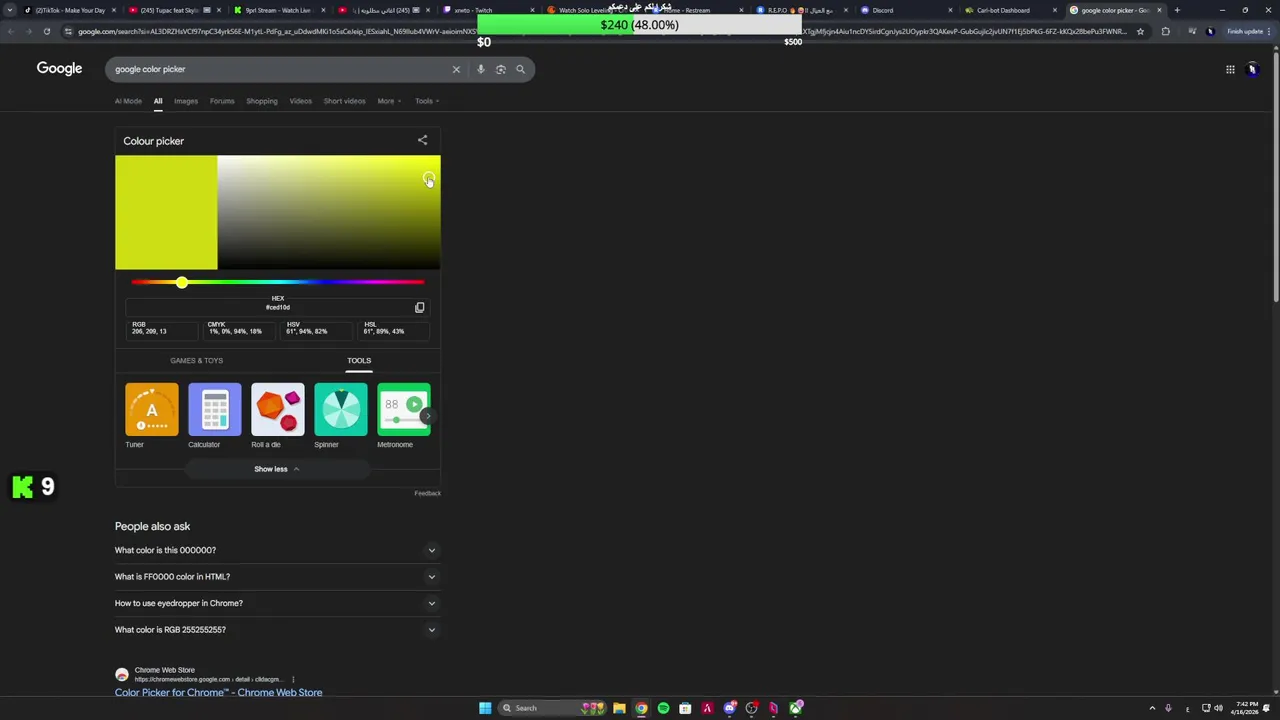Reload the page in Chrome
Image resolution: width=1280 pixels, height=720 pixels.
pos(47,31)
